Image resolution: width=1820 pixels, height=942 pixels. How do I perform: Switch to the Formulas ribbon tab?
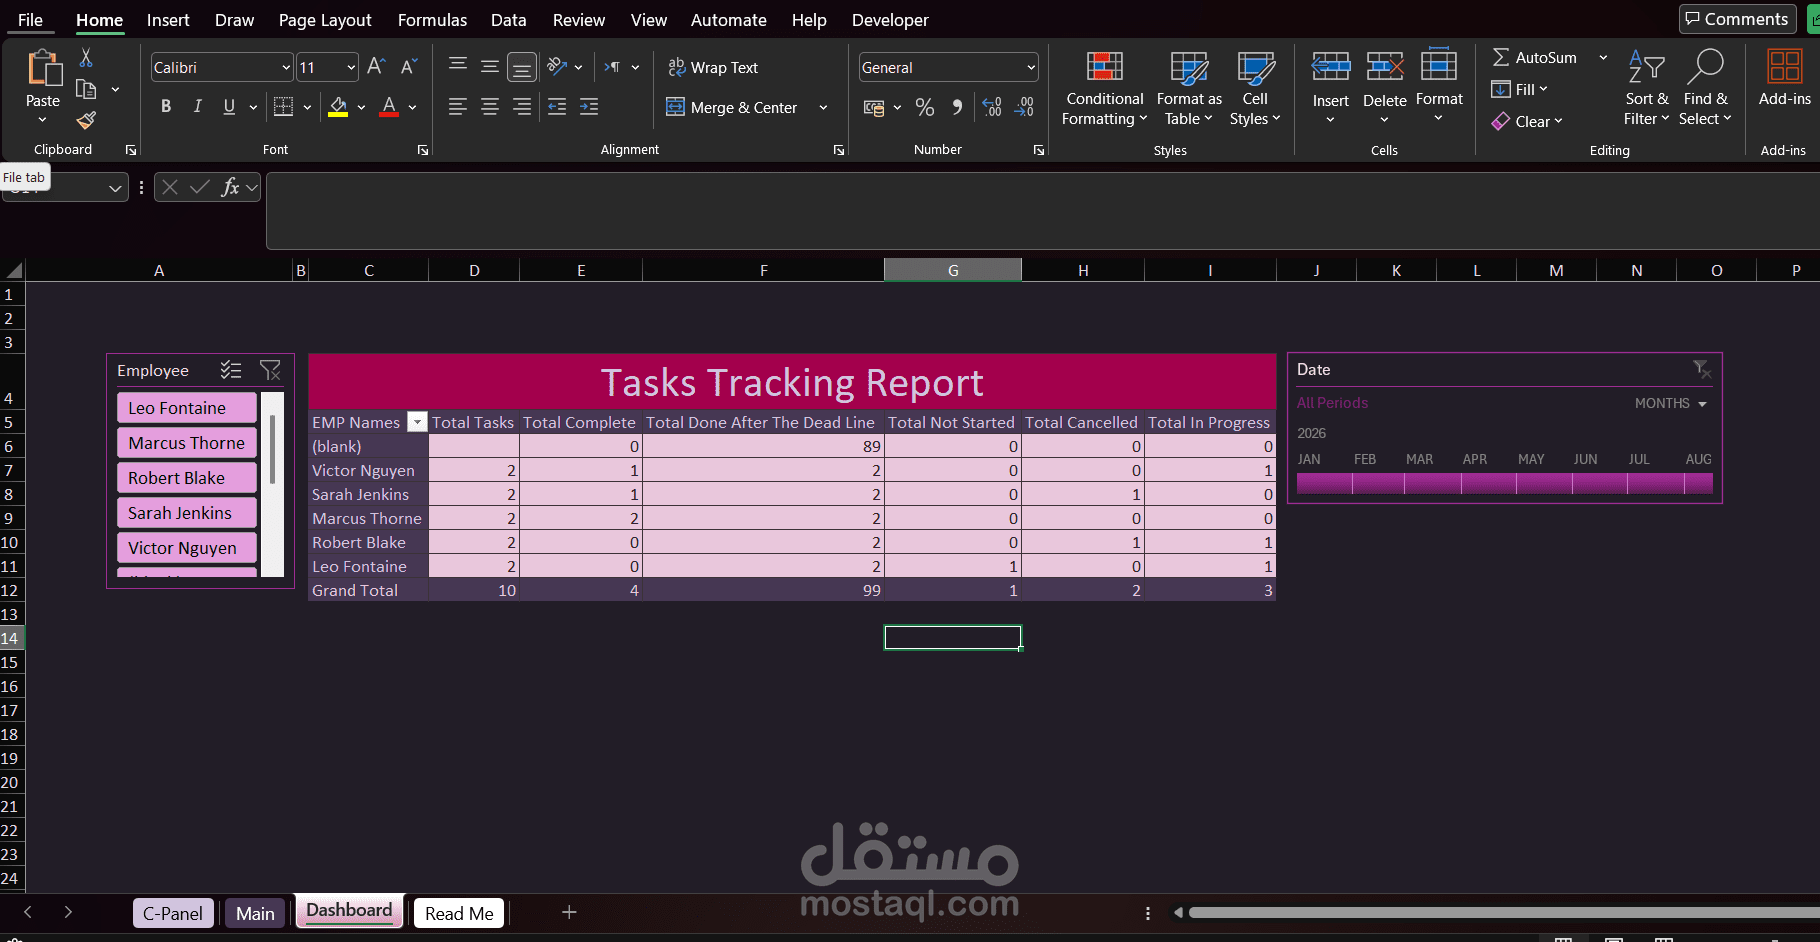[432, 19]
